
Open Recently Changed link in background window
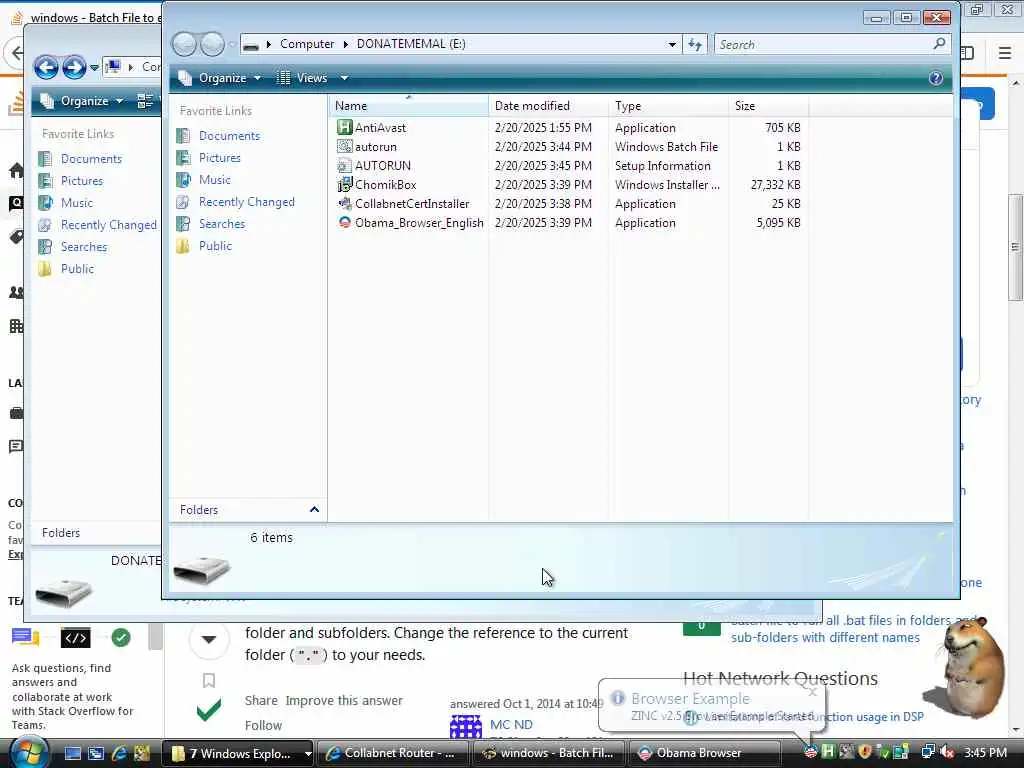tap(108, 225)
